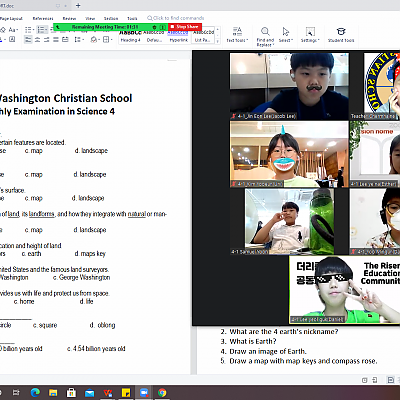400x400 pixels.
Task: Toggle distributed alignment
Action: point(65,40)
